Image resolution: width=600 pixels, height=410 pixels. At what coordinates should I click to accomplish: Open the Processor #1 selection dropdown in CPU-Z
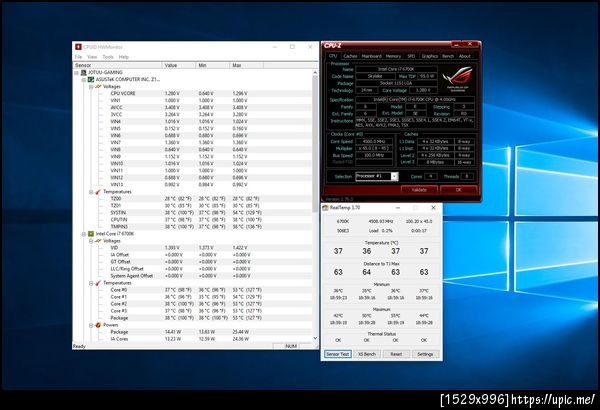click(394, 176)
